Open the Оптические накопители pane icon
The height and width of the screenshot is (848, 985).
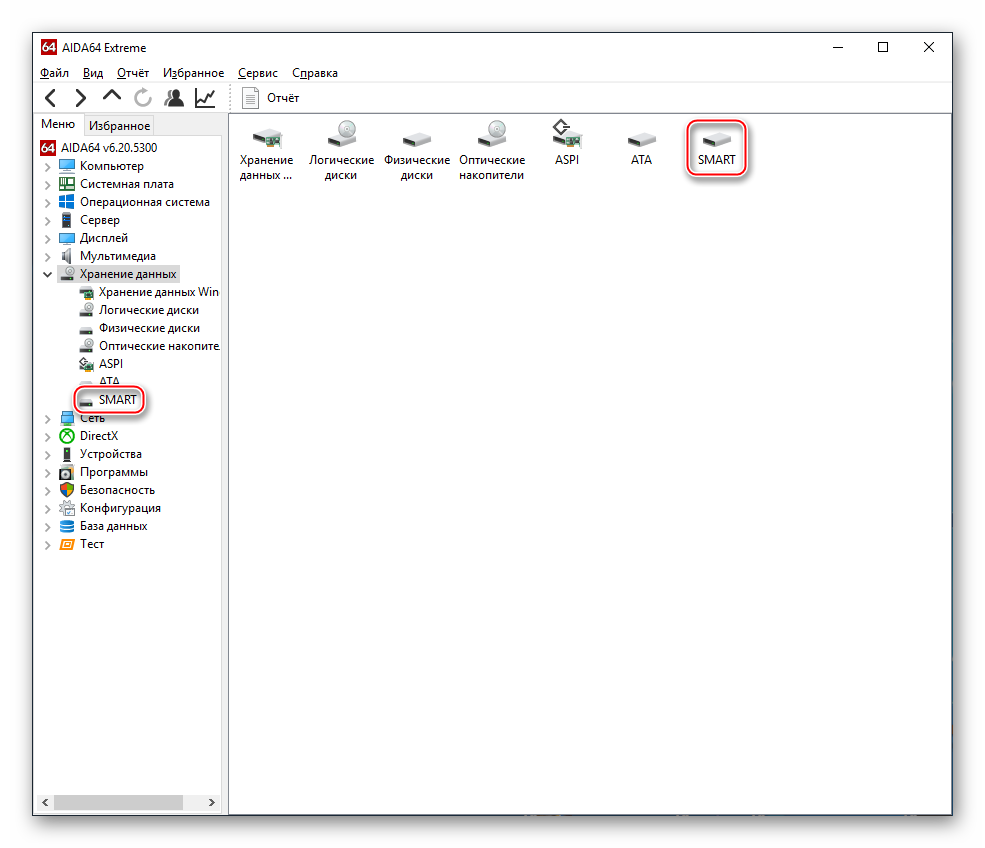click(492, 150)
